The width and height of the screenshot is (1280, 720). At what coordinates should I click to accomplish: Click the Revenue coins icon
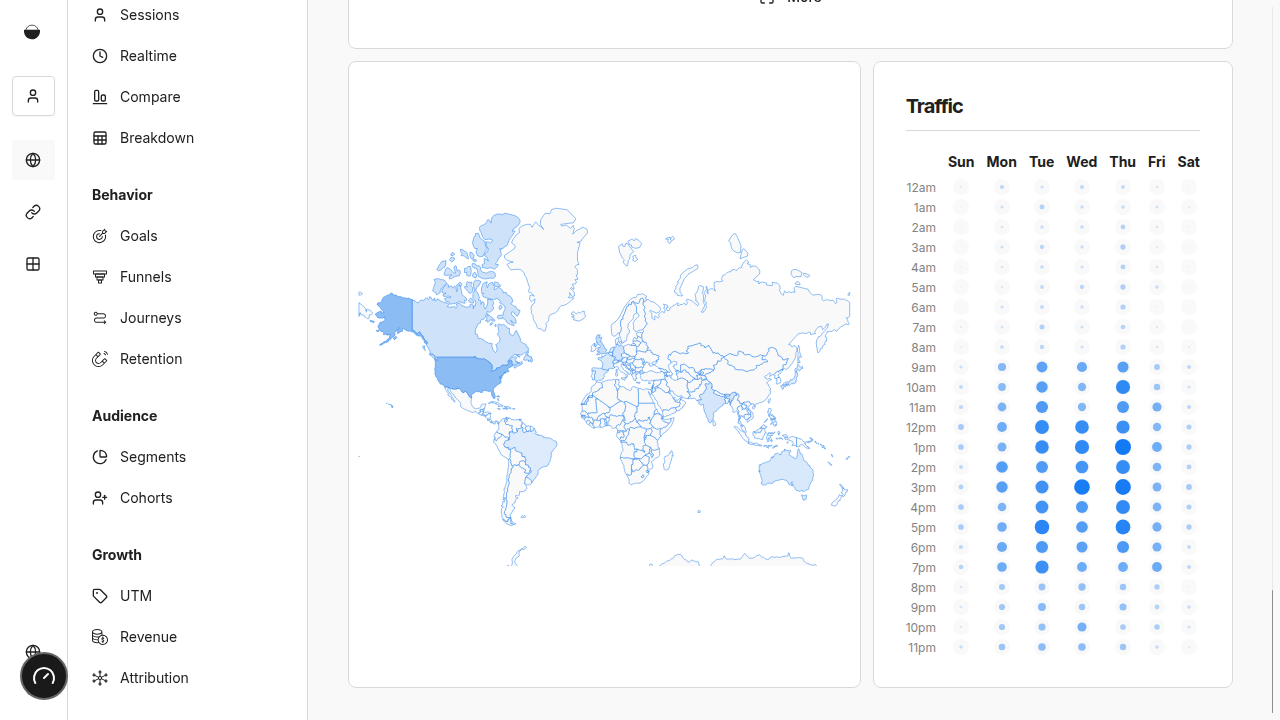(x=100, y=637)
